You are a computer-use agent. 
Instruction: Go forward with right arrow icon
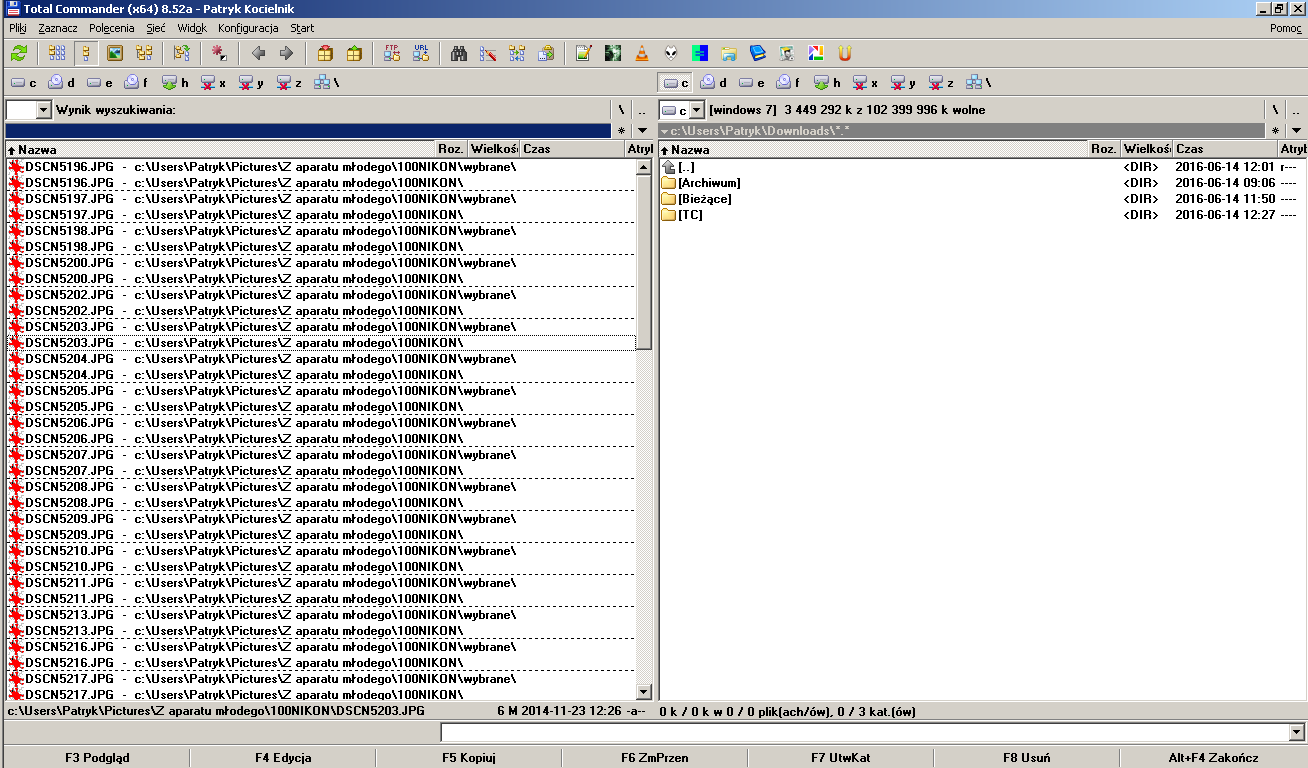coord(286,53)
